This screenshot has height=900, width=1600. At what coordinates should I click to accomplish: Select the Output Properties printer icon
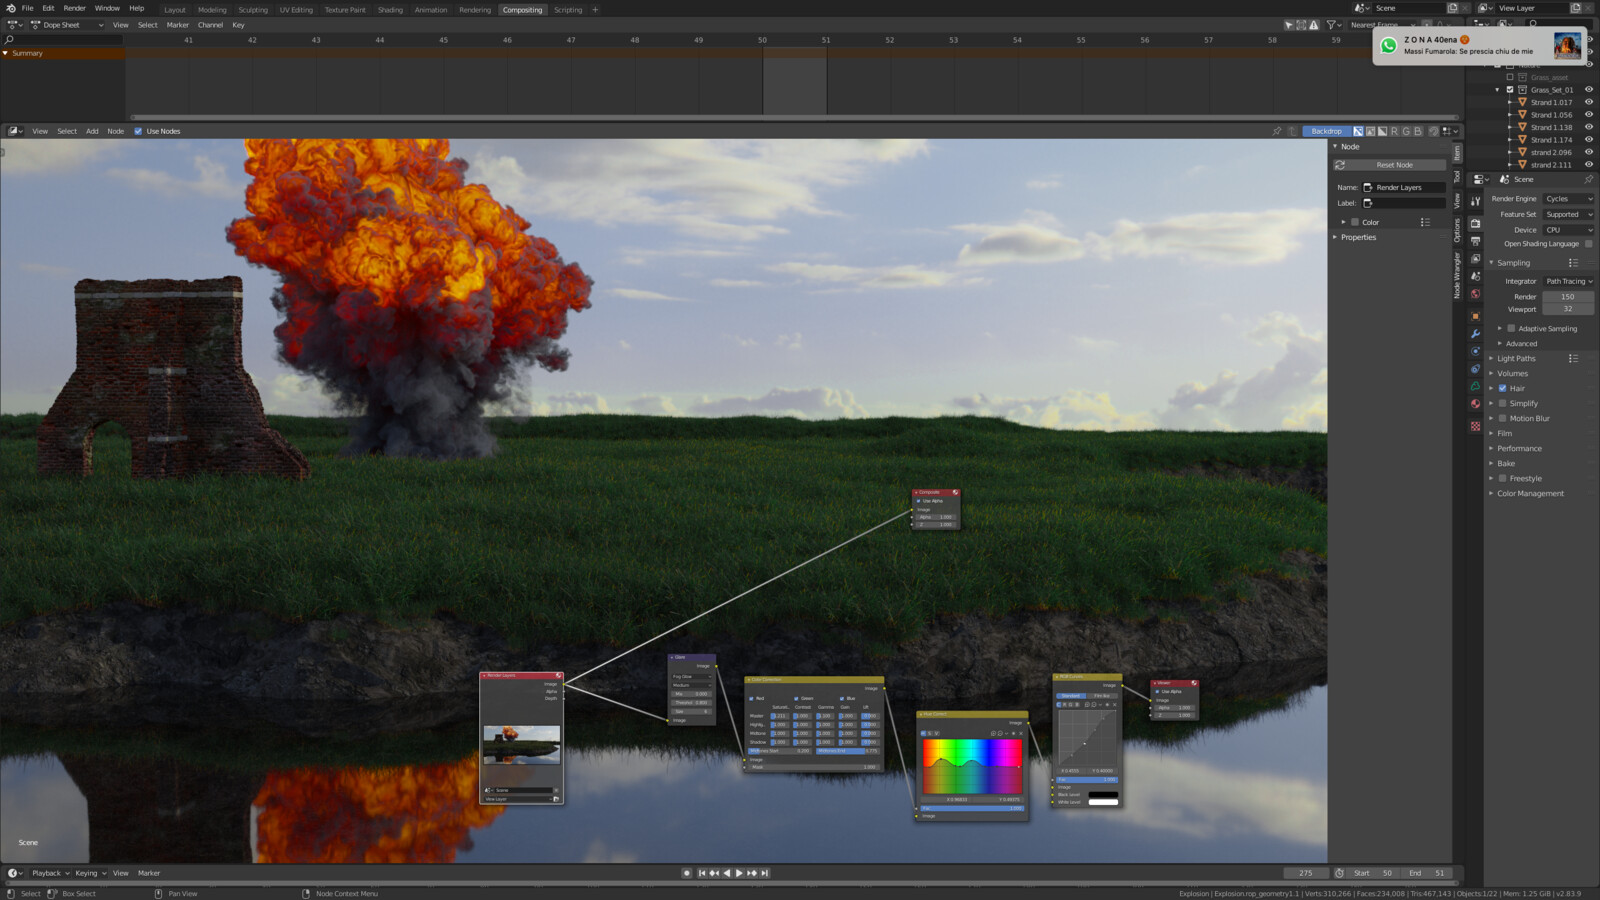(1475, 241)
